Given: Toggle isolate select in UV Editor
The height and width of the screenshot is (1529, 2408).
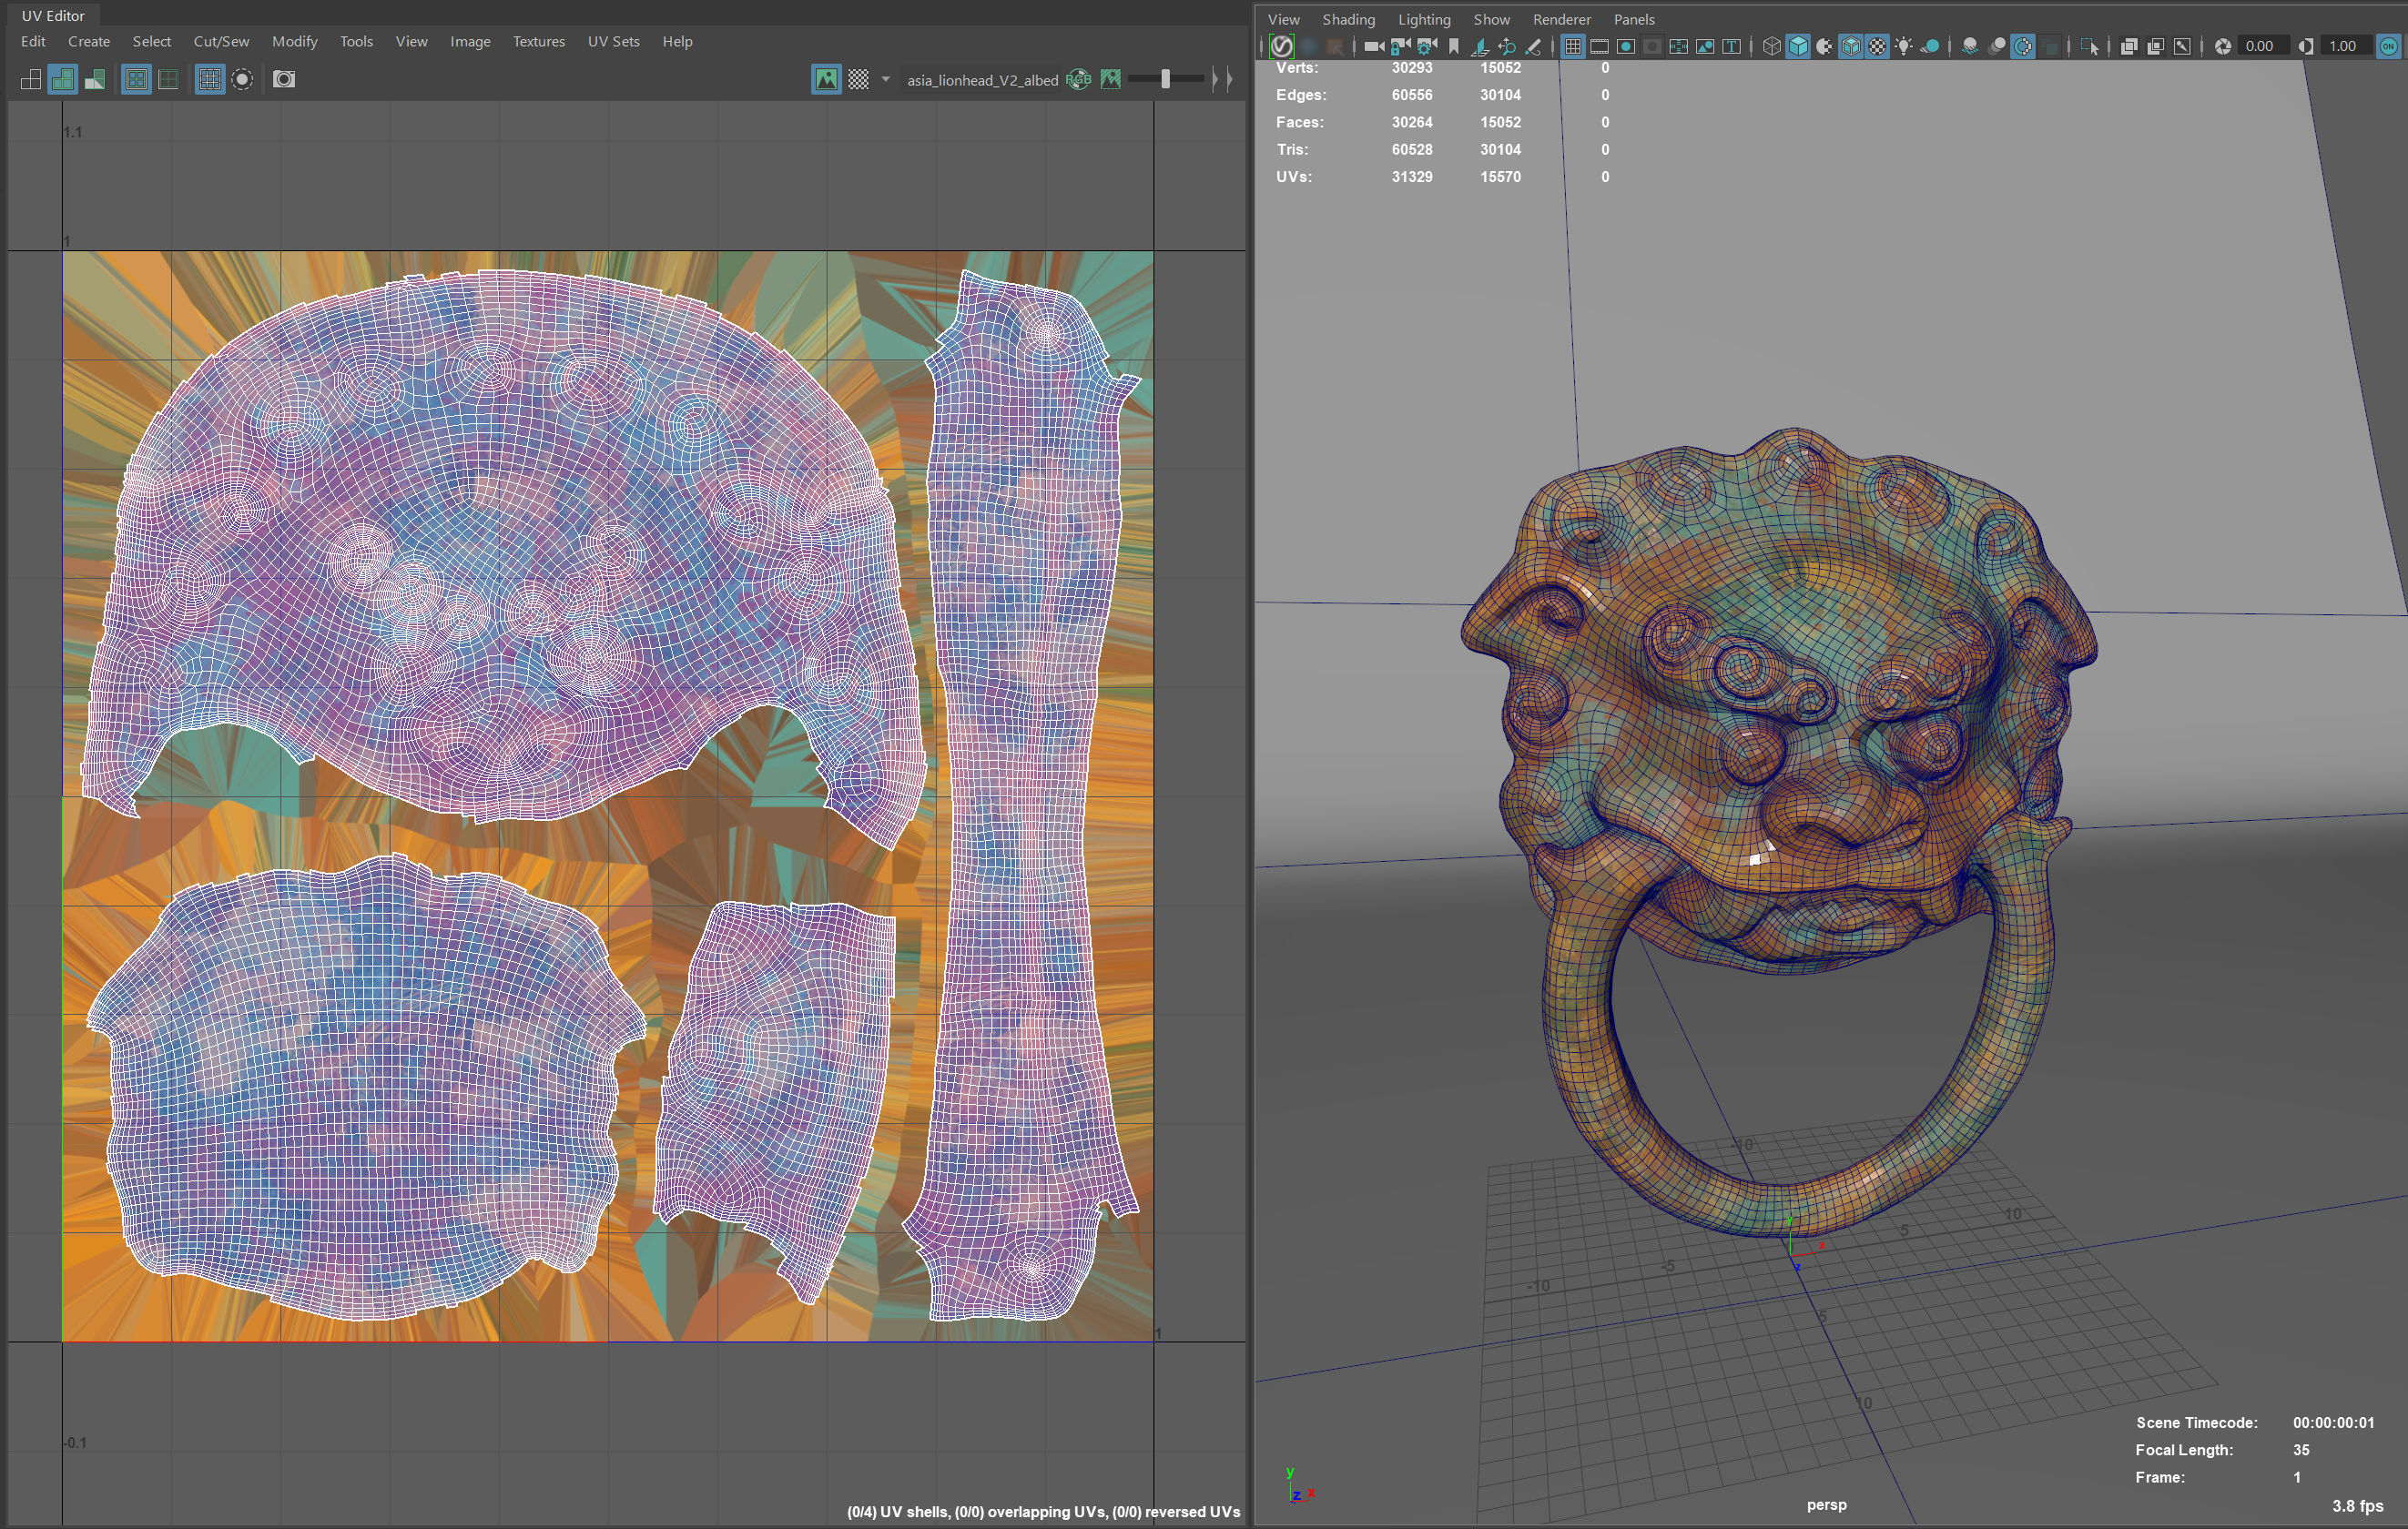Looking at the screenshot, I should (242, 79).
